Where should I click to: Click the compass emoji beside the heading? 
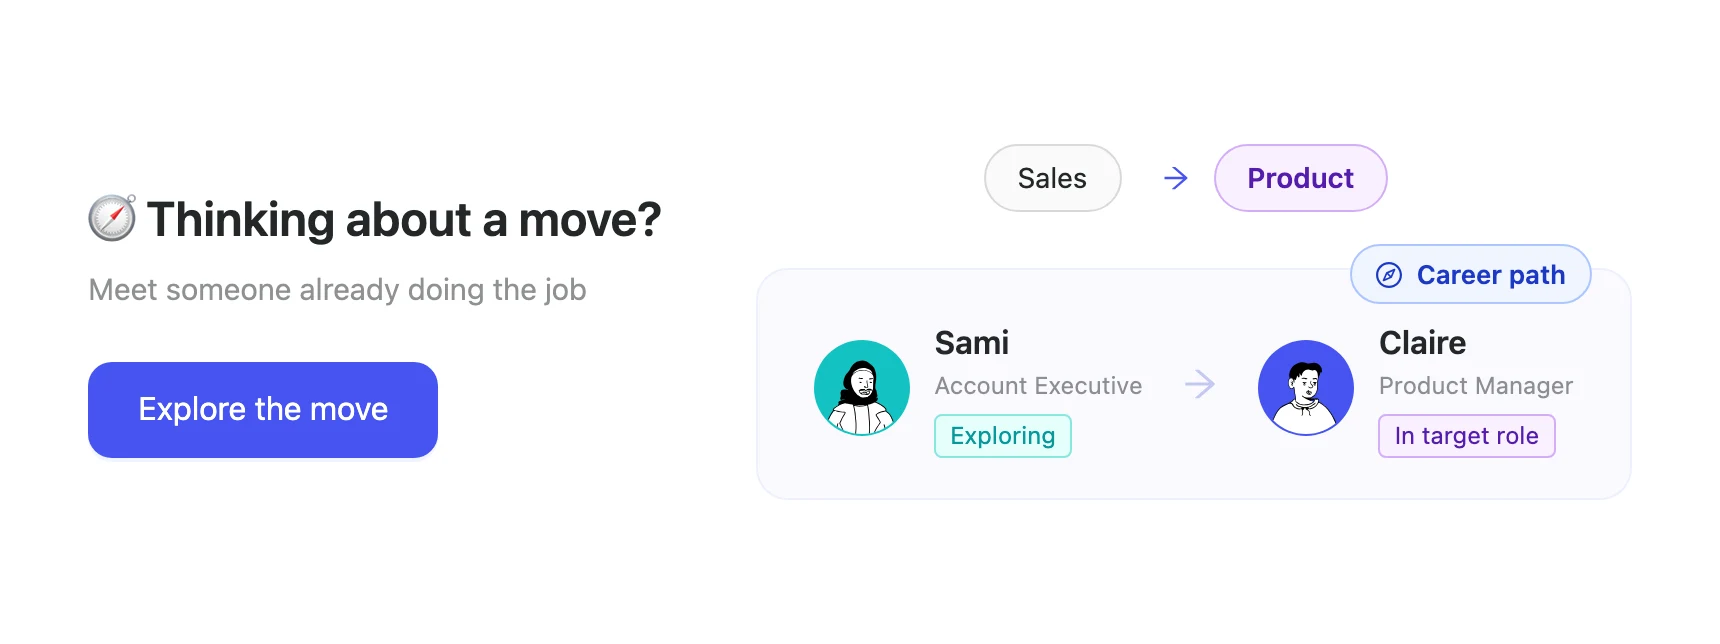112,218
